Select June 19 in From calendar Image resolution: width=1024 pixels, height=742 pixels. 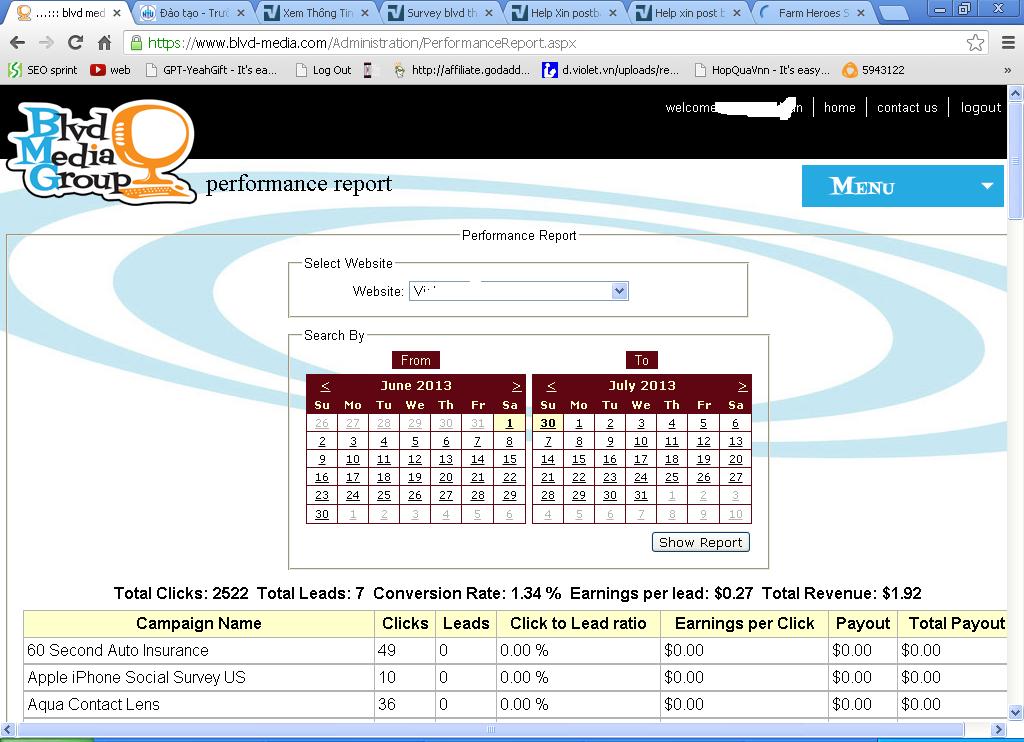tap(415, 477)
